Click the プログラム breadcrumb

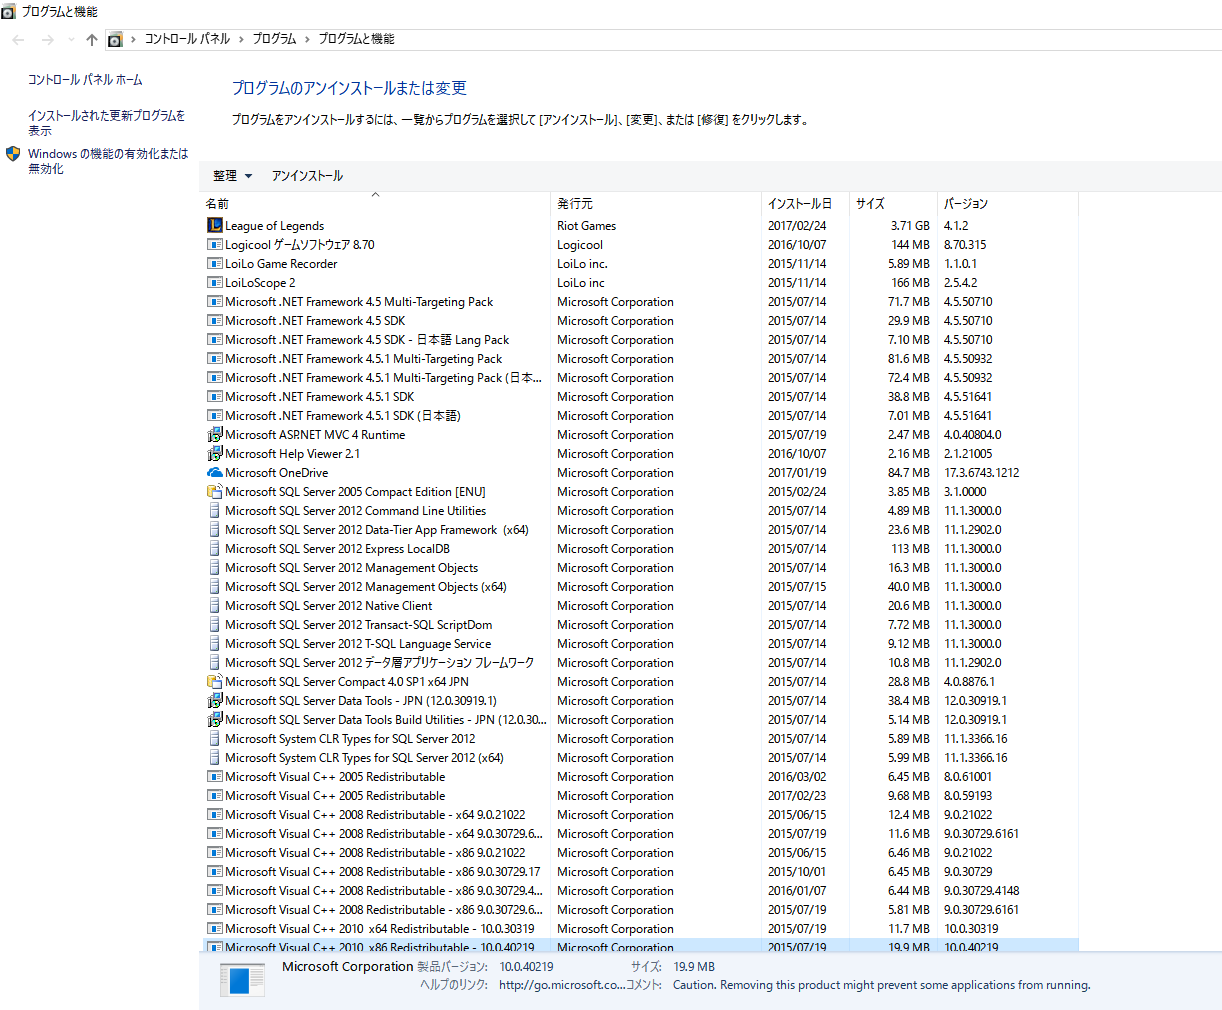pyautogui.click(x=274, y=39)
